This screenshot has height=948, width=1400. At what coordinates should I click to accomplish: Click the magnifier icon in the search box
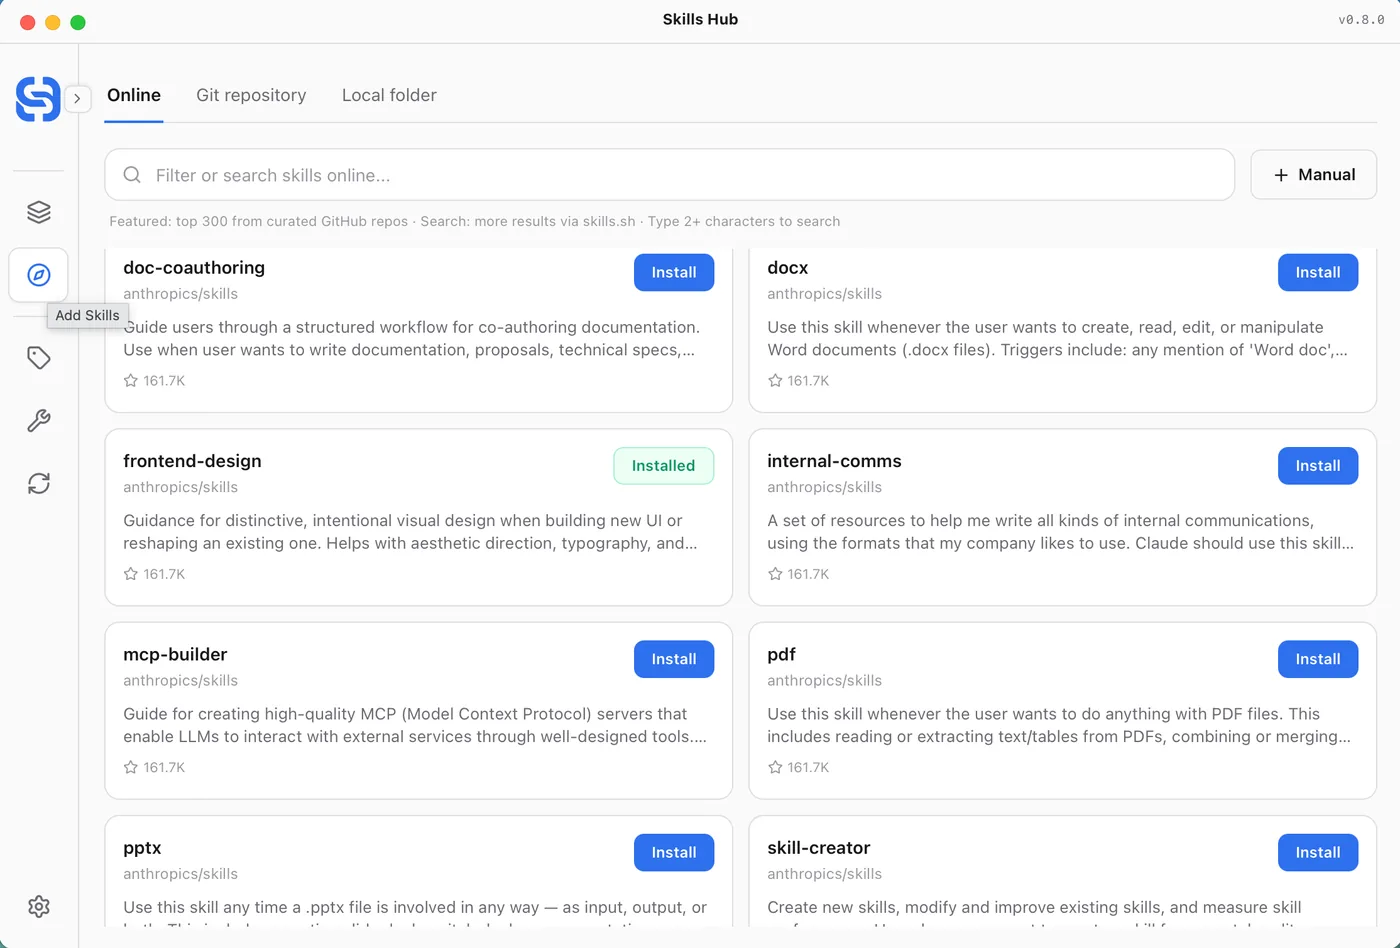click(132, 175)
